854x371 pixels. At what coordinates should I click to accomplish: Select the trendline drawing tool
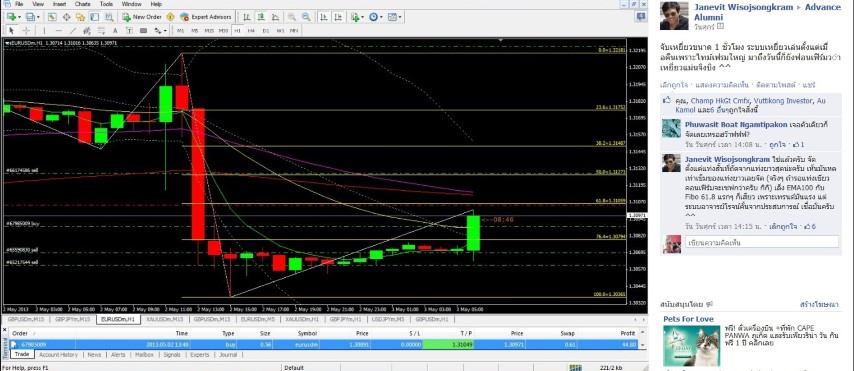point(72,31)
